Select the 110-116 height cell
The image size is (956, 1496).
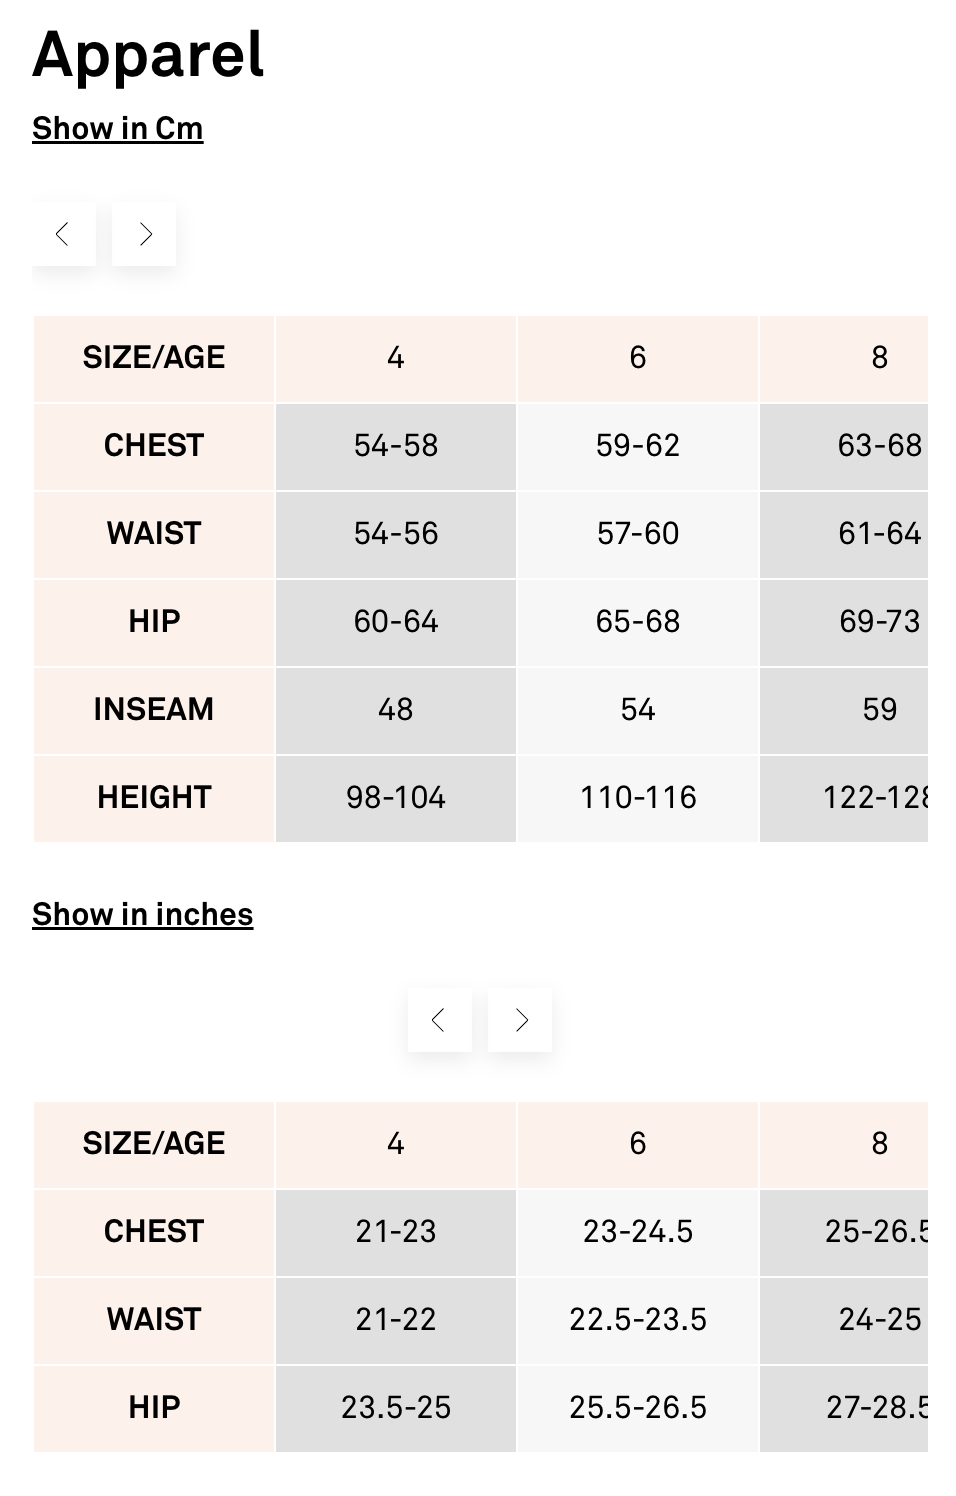tap(638, 798)
